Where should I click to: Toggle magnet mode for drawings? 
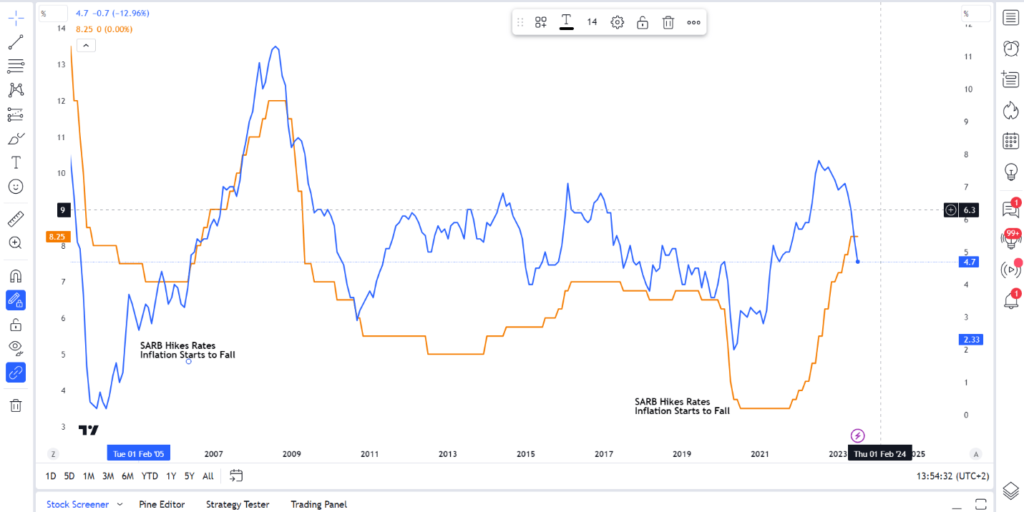(16, 275)
